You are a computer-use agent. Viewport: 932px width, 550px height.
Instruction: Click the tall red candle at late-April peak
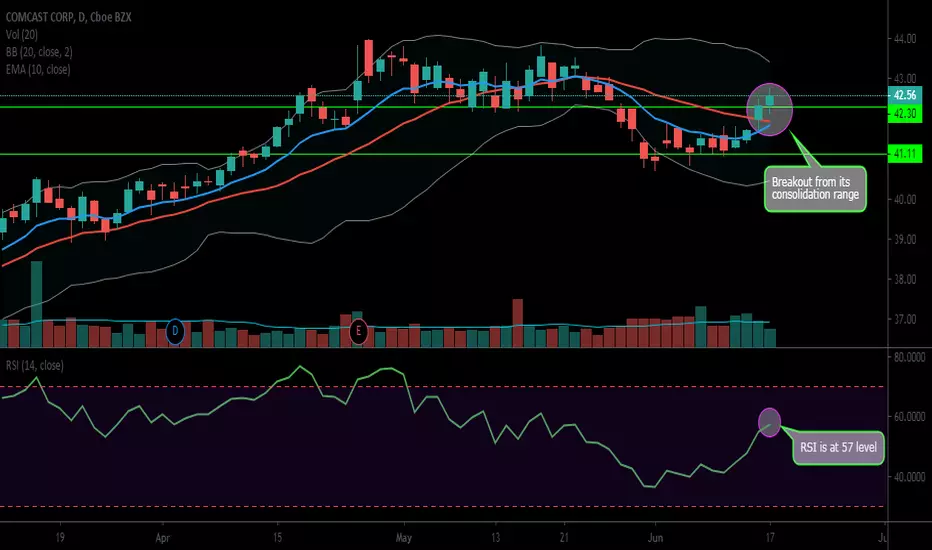pos(369,58)
